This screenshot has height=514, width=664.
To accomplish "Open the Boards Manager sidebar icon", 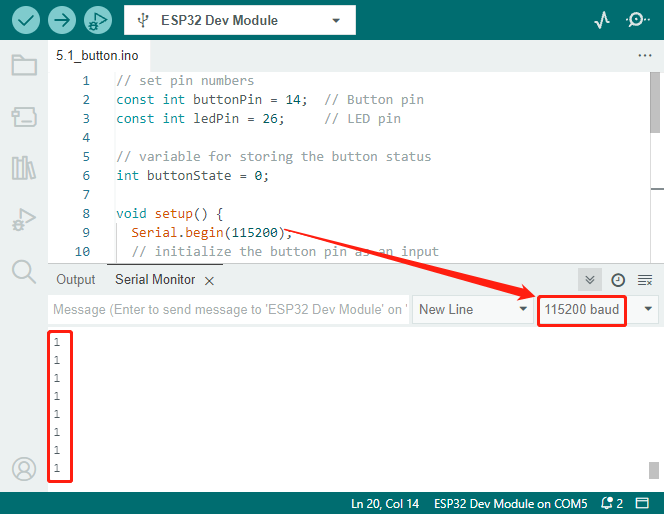I will (x=24, y=116).
